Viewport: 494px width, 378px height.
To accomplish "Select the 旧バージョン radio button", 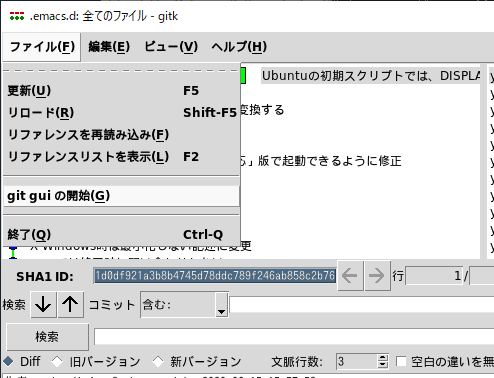I will (96, 361).
